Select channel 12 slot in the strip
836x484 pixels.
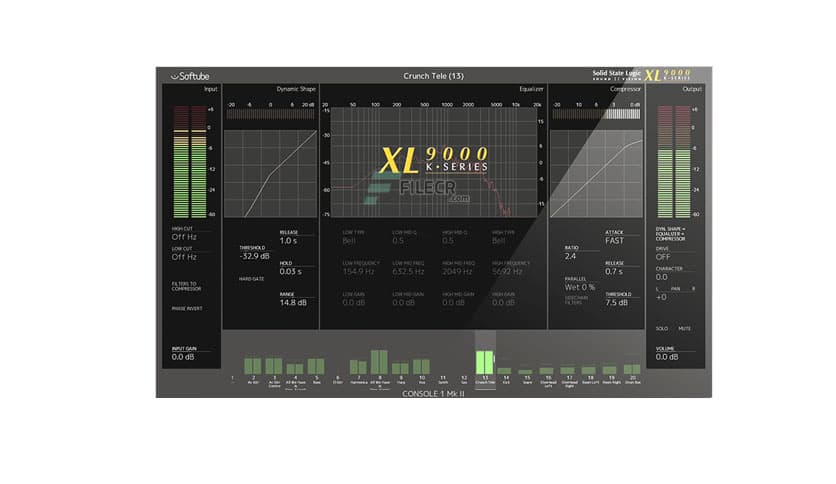click(x=464, y=380)
